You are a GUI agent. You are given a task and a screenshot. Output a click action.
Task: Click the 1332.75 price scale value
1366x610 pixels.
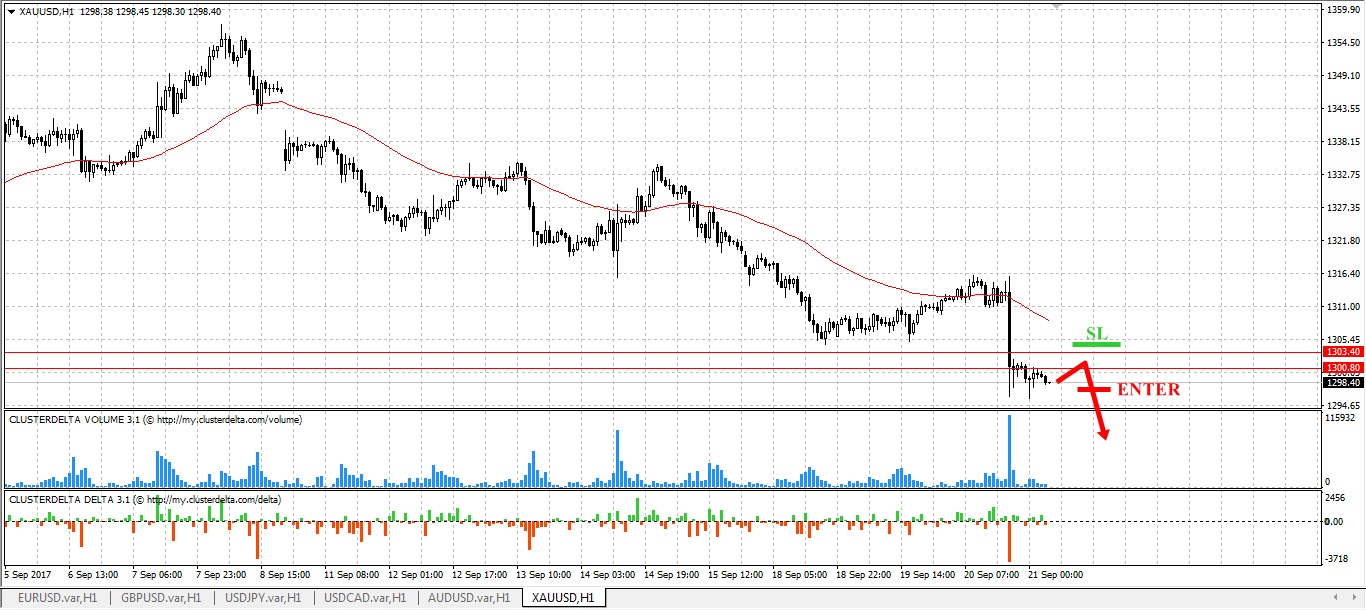(1343, 174)
